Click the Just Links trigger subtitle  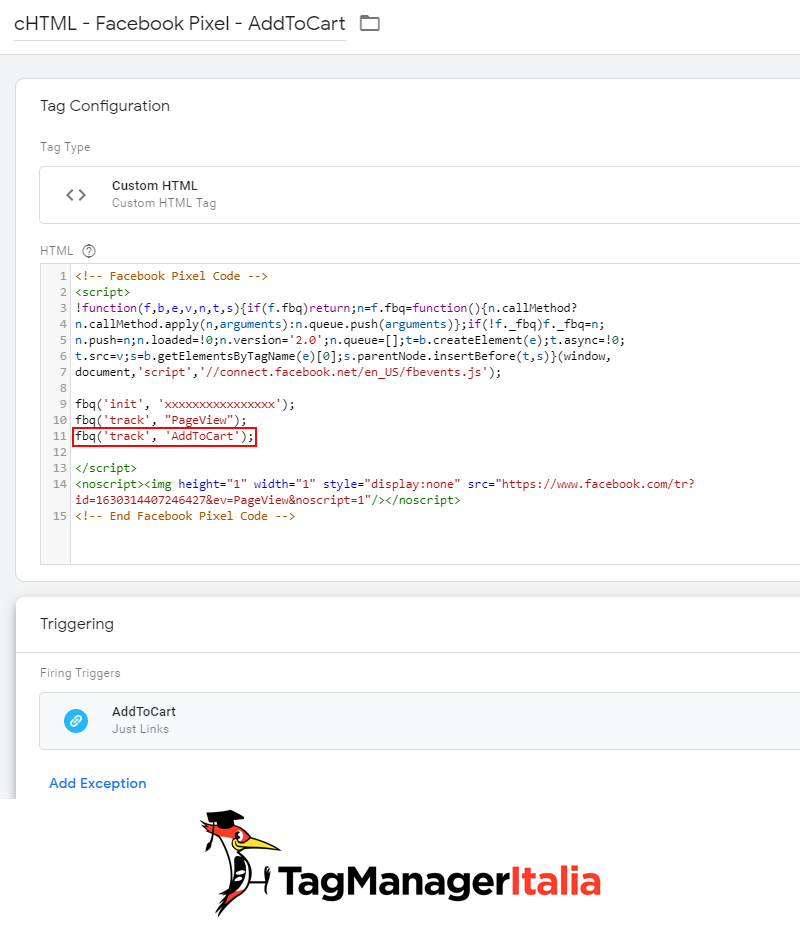(x=140, y=729)
